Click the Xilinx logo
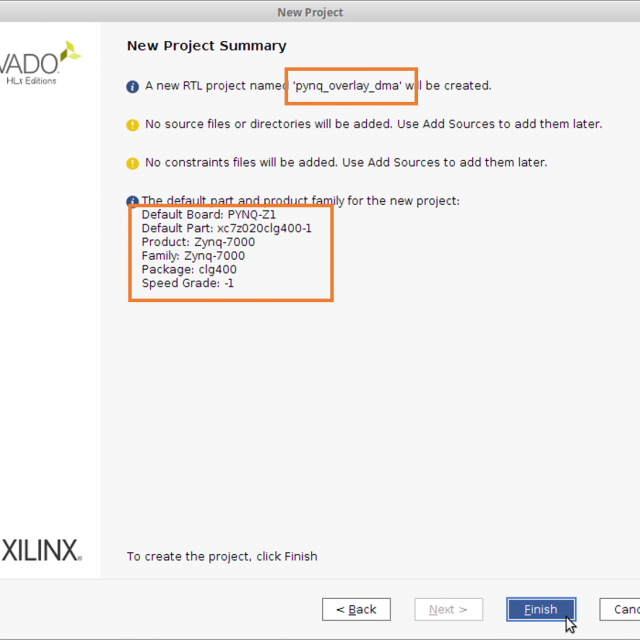The width and height of the screenshot is (640, 640). tap(41, 550)
